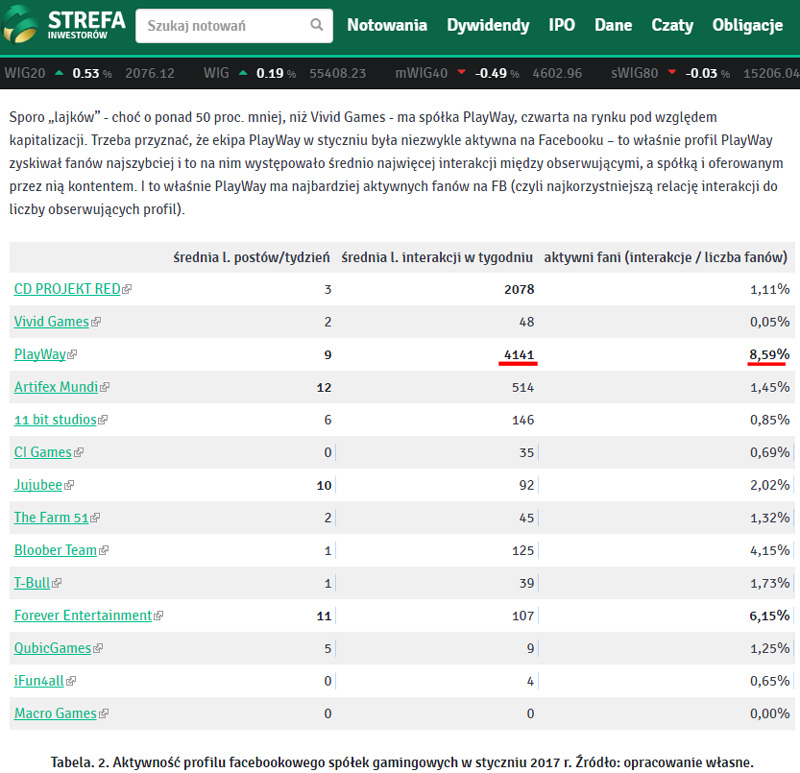Open the Dywidendy menu
The width and height of the screenshot is (800, 773).
488,25
